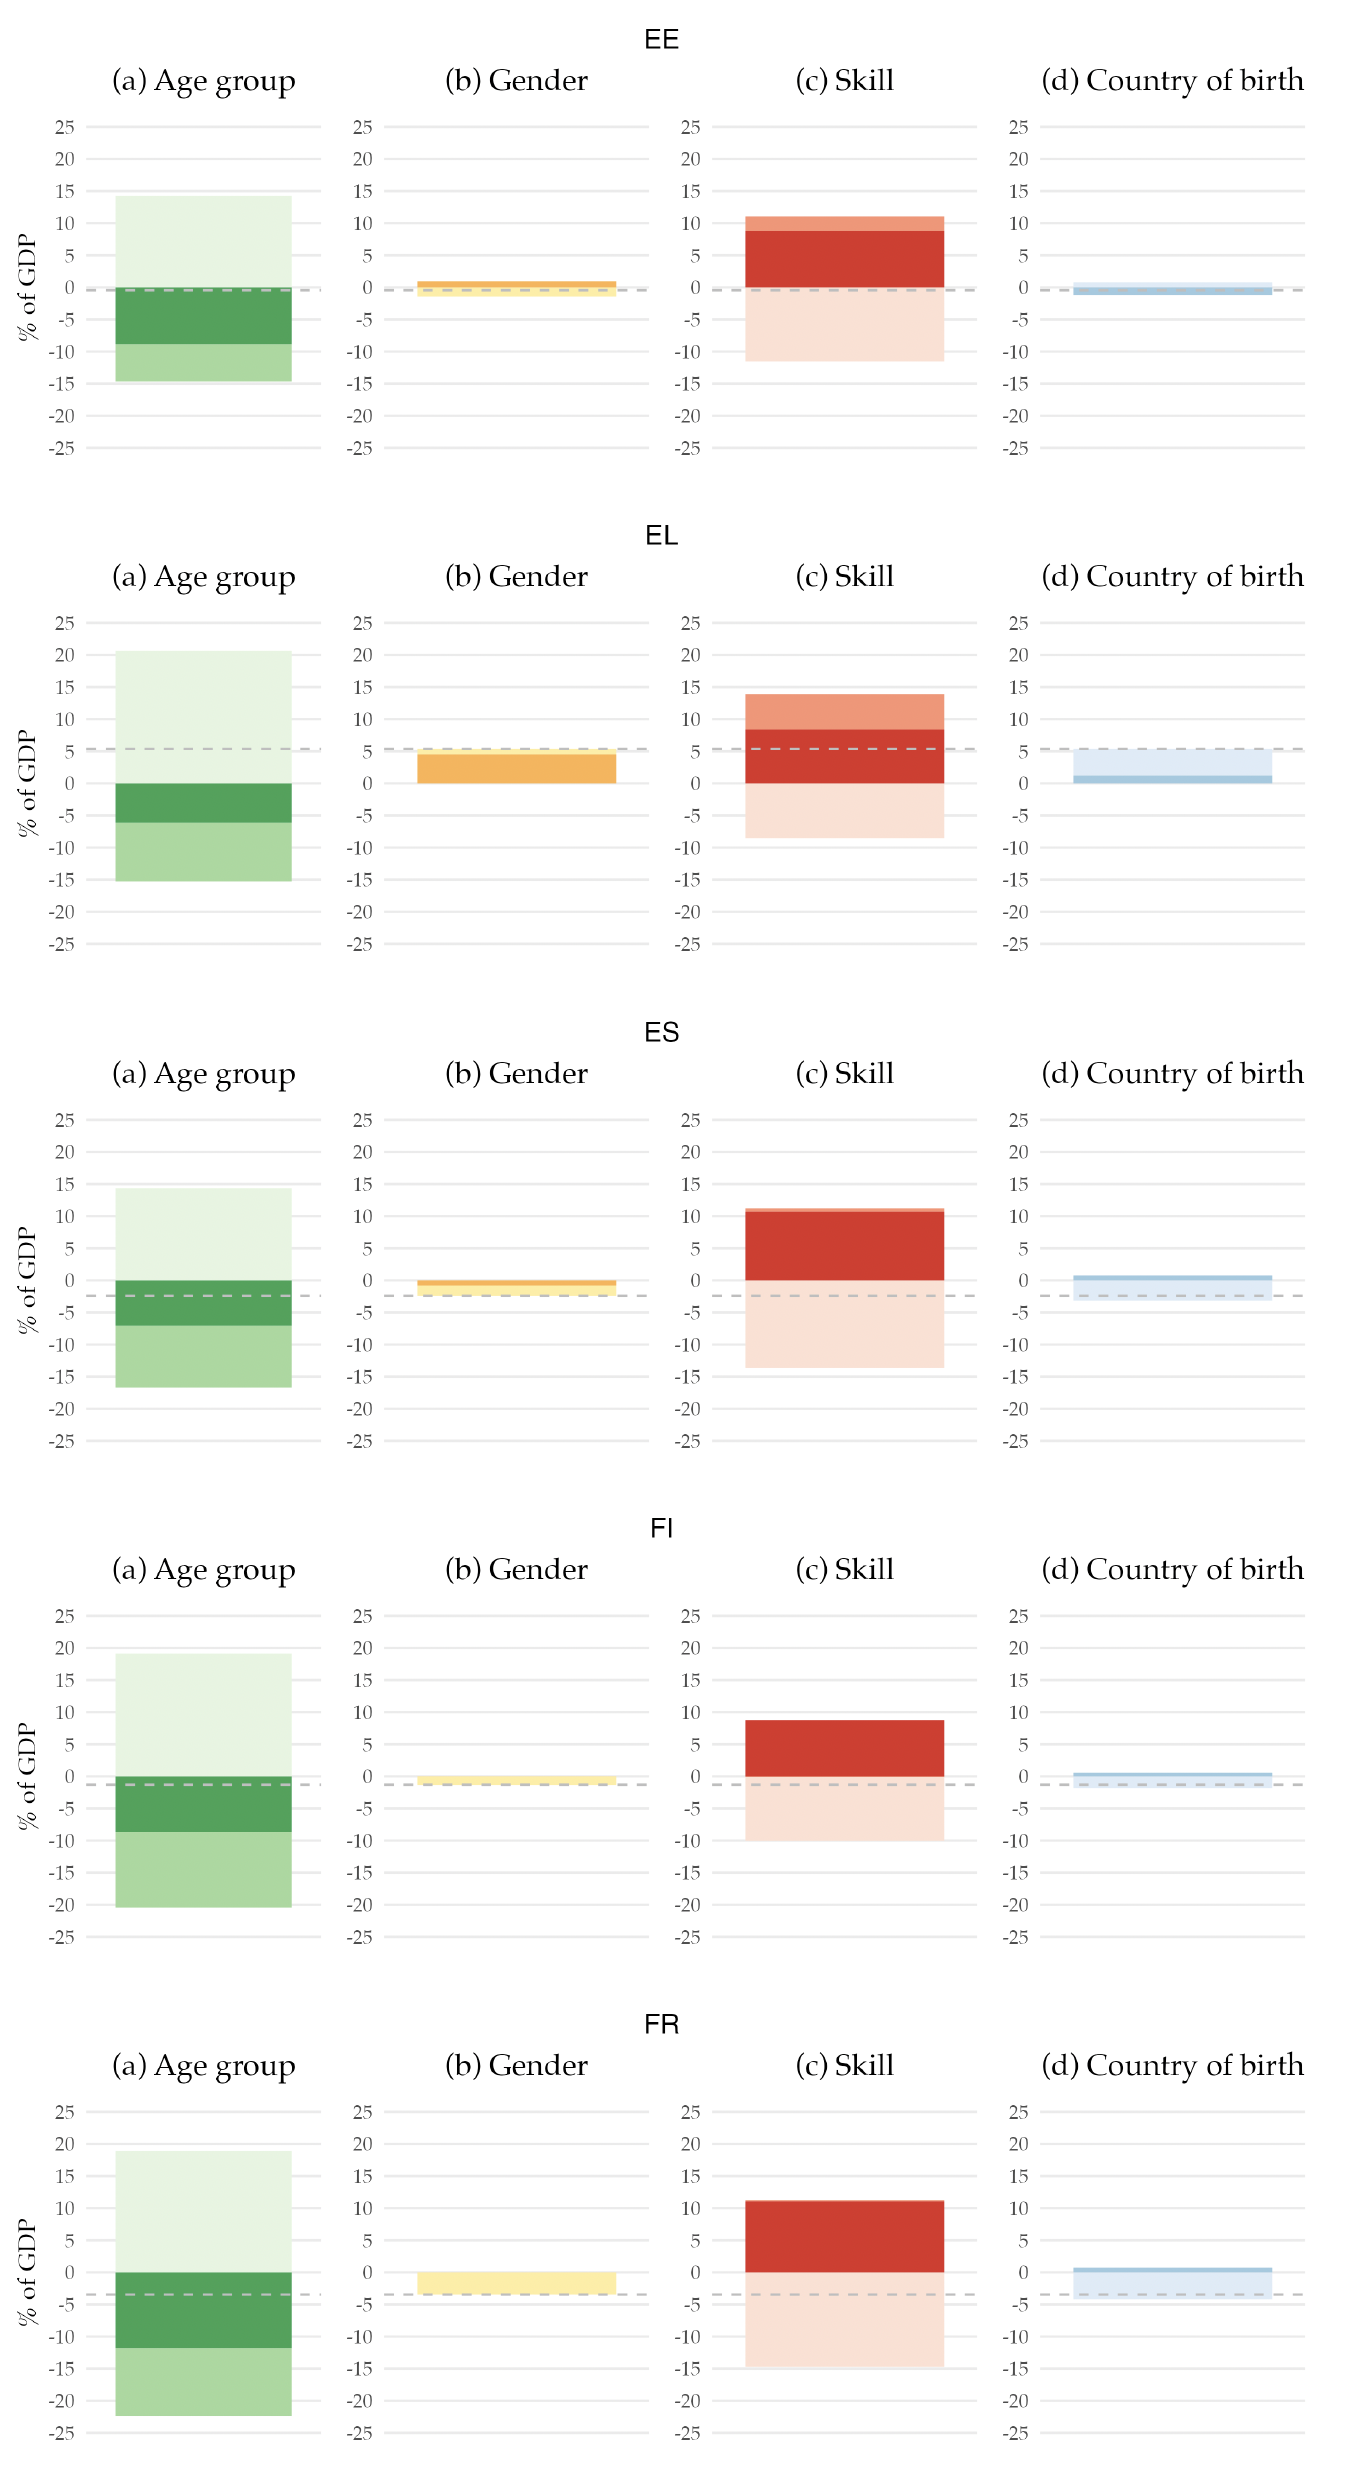
Task: Click the FR country heading
Action: coord(661,2025)
